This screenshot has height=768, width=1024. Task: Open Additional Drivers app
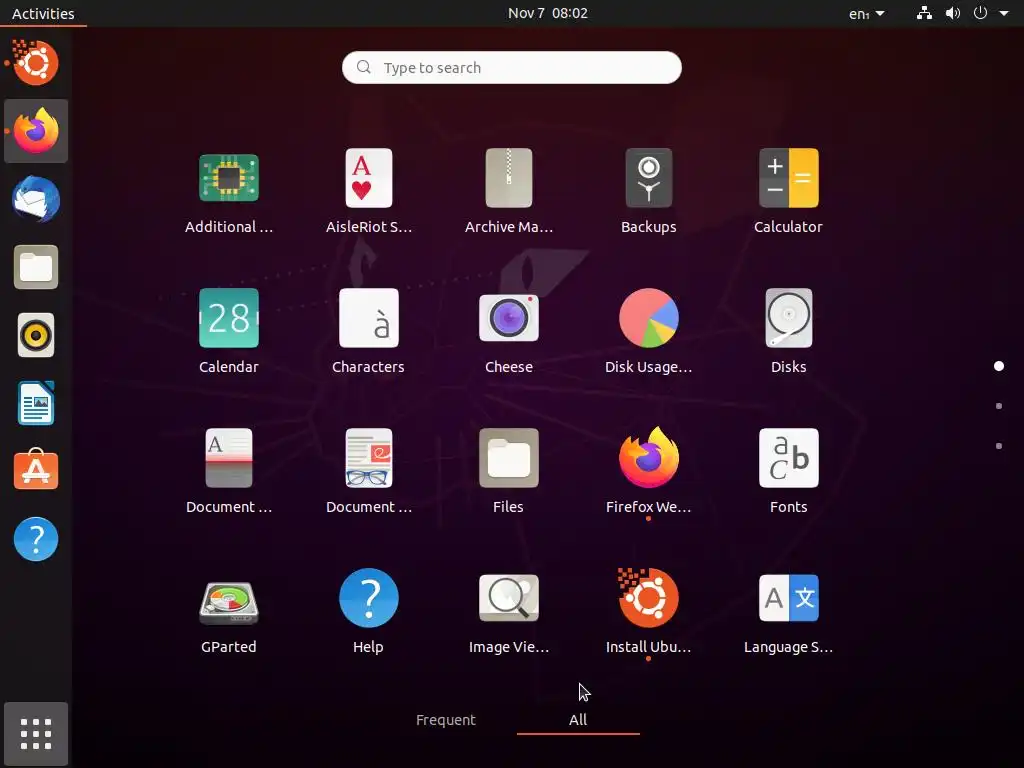(x=229, y=178)
